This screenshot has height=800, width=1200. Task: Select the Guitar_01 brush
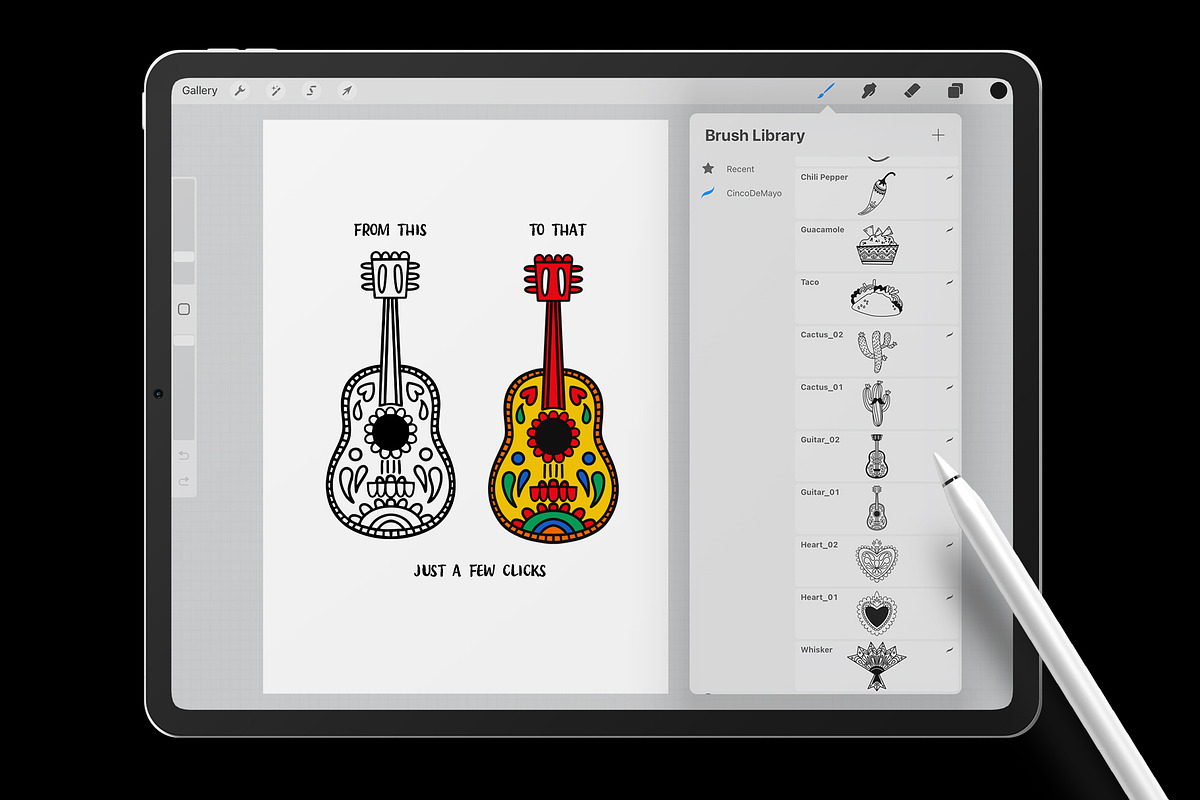(877, 509)
